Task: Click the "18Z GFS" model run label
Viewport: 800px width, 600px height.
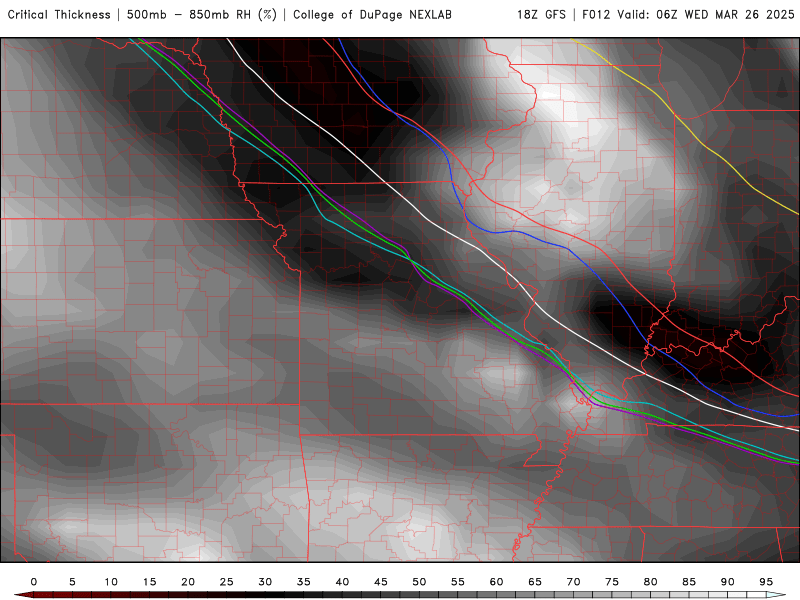Action: 541,14
